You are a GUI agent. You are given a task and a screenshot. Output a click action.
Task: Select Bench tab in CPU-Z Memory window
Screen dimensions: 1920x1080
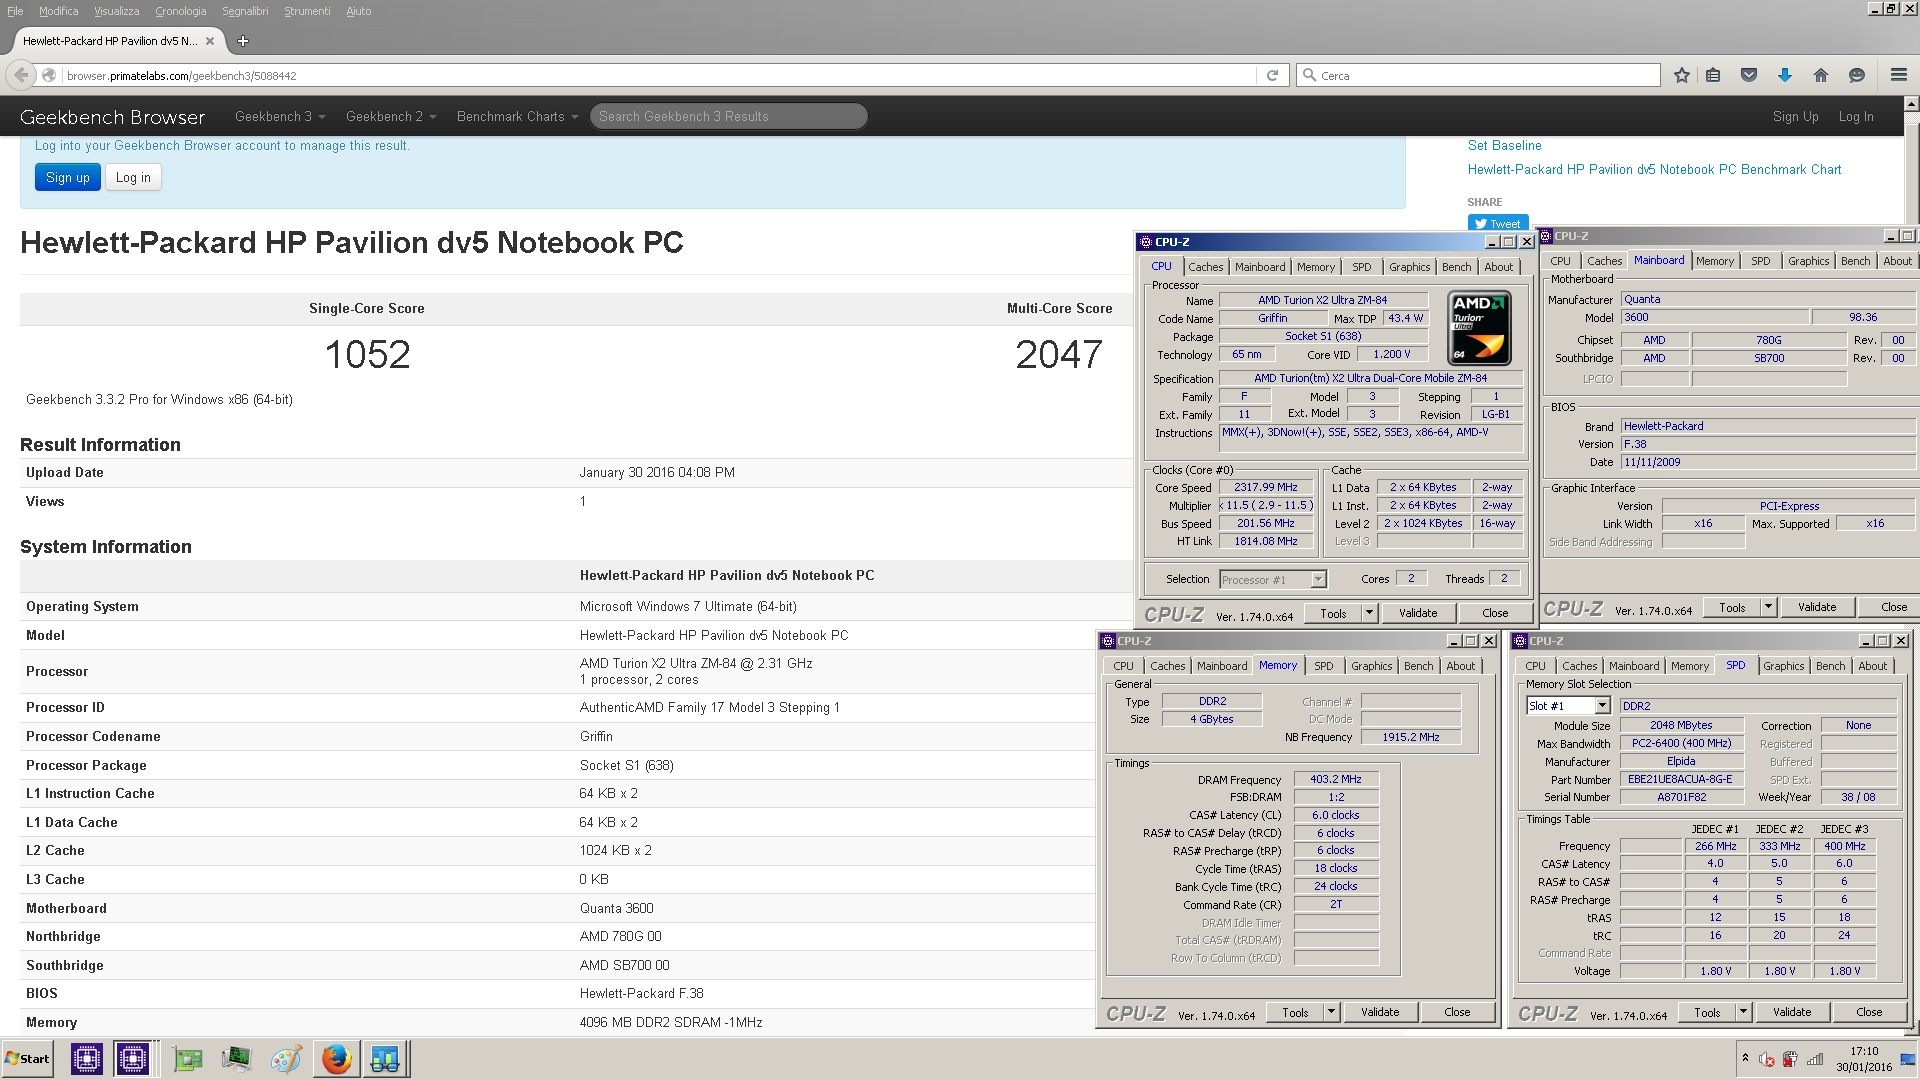click(x=1418, y=666)
